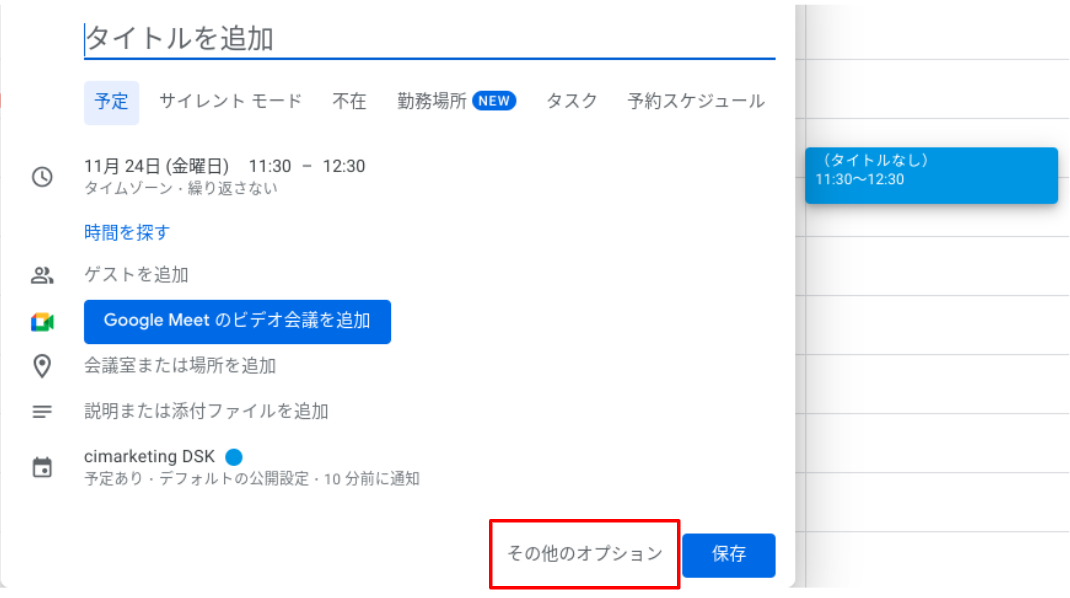
Task: Click the location pin icon
Action: pyautogui.click(x=42, y=366)
